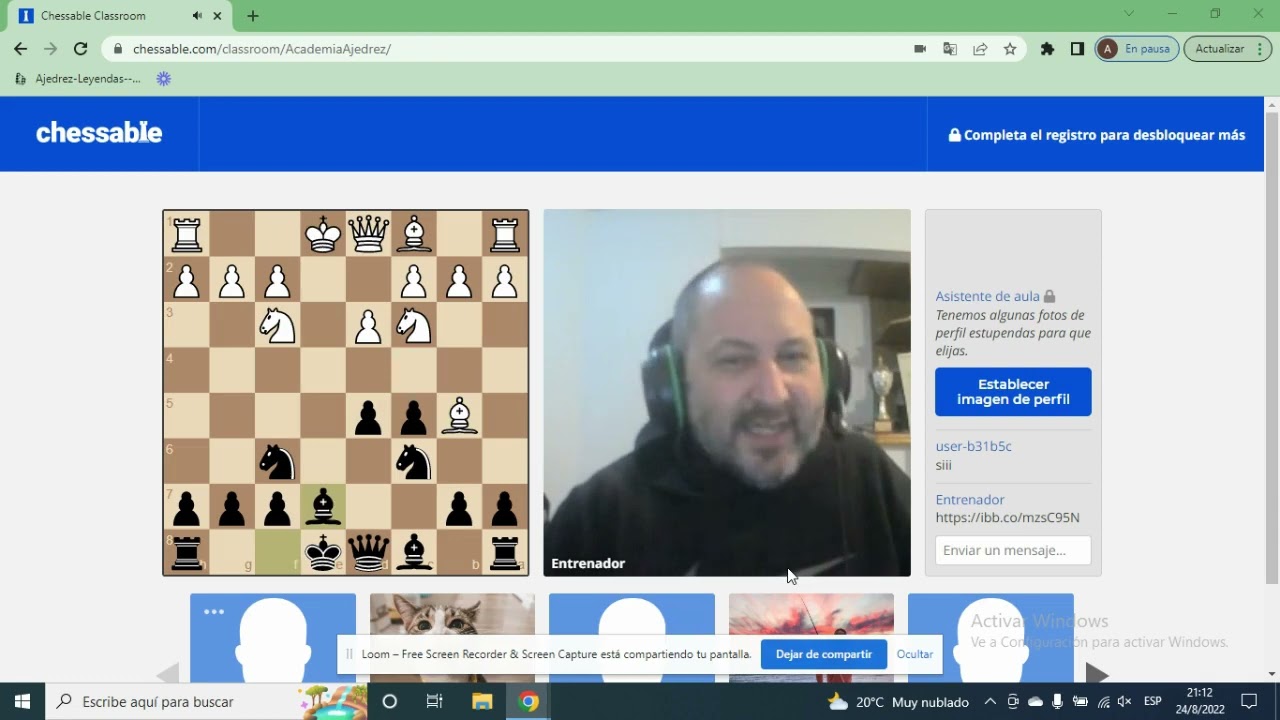This screenshot has width=1280, height=720.
Task: Open the notifications action center
Action: (1249, 701)
